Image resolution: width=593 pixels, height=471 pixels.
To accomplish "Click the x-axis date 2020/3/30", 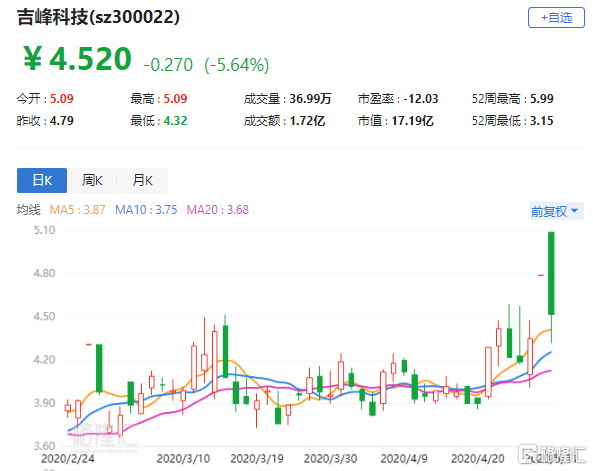I will click(x=331, y=459).
